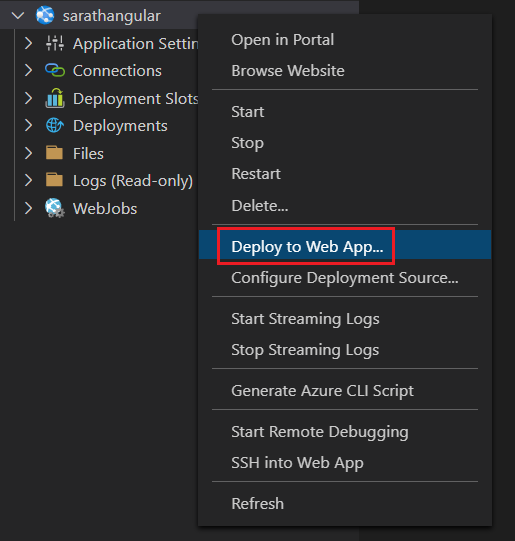515x541 pixels.
Task: Click the Deployment Slots chart icon
Action: click(55, 98)
